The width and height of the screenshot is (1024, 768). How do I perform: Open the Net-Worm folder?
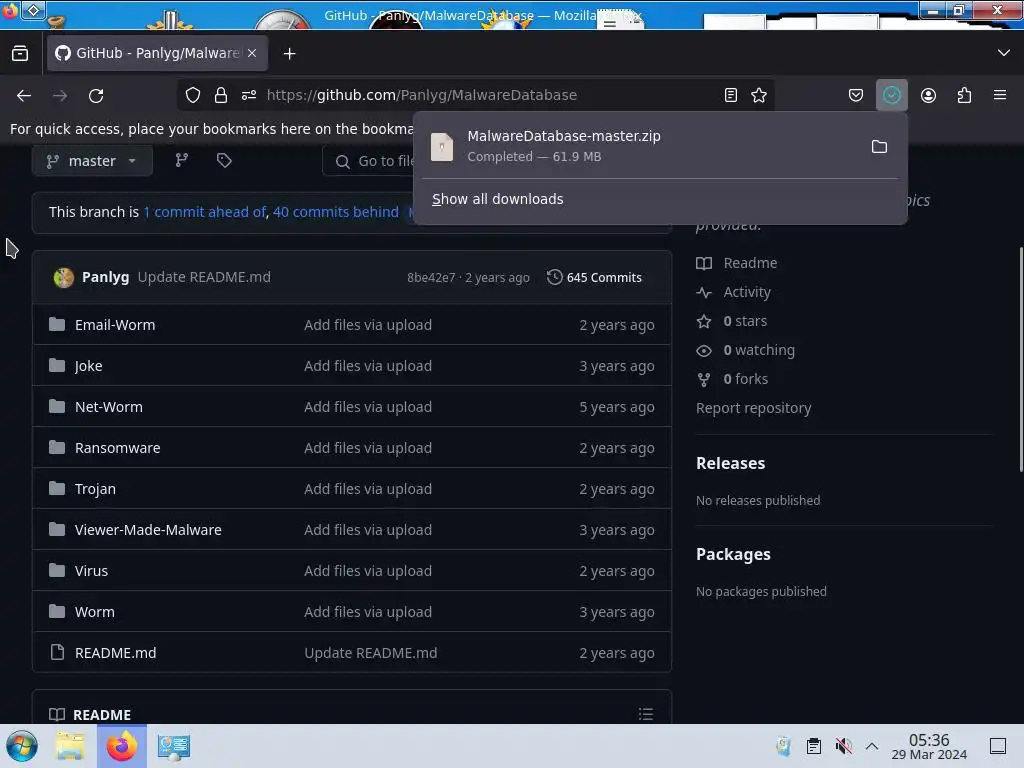point(108,407)
